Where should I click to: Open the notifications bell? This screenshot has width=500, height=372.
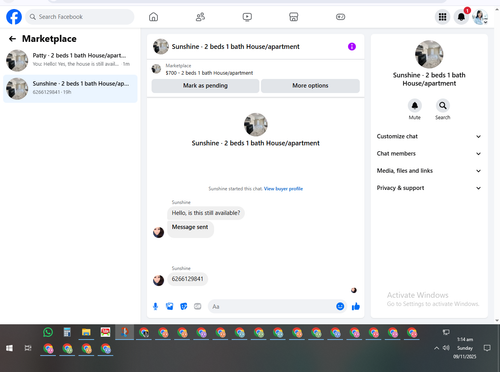click(461, 17)
